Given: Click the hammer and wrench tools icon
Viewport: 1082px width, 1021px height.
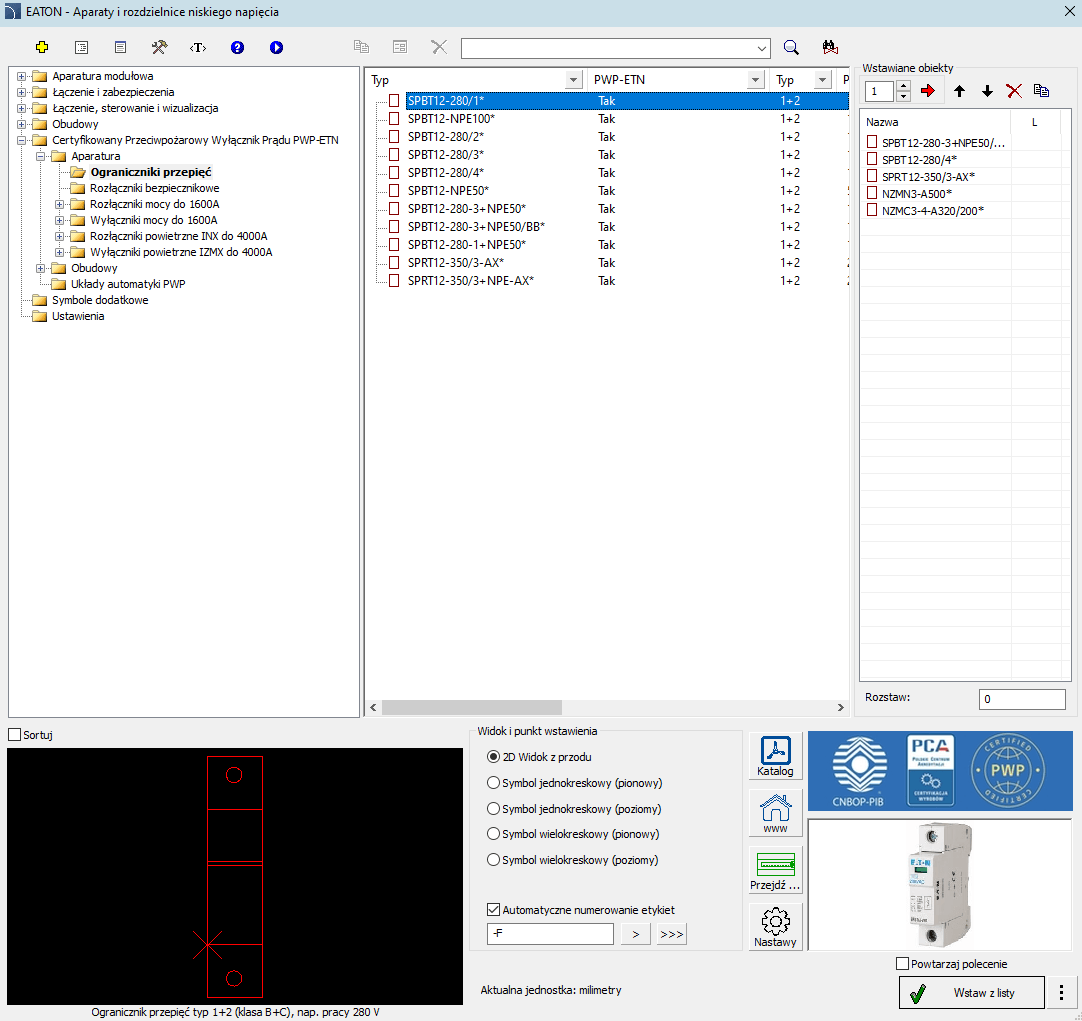Looking at the screenshot, I should click(159, 48).
